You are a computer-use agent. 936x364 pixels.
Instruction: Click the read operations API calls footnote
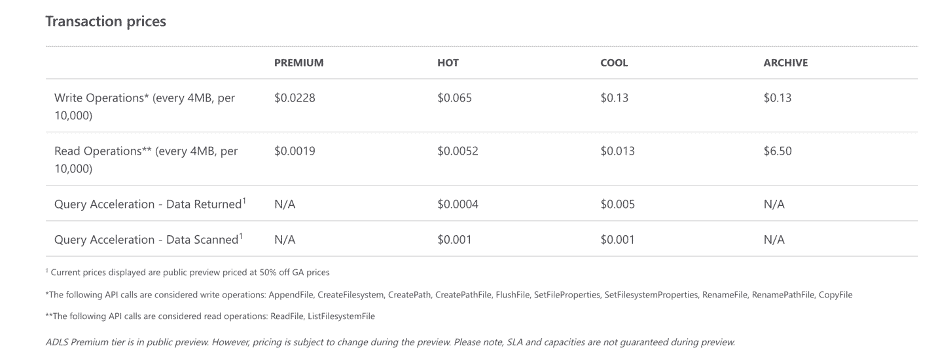coord(210,316)
